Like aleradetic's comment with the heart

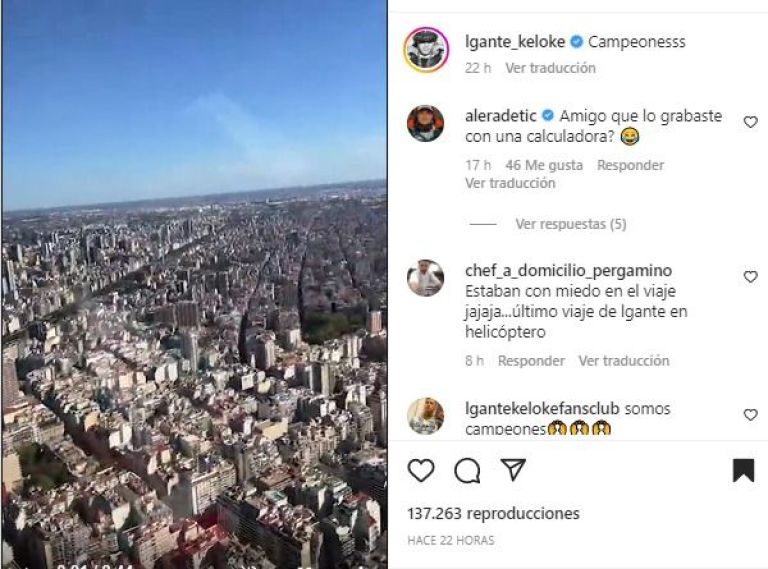[x=750, y=122]
